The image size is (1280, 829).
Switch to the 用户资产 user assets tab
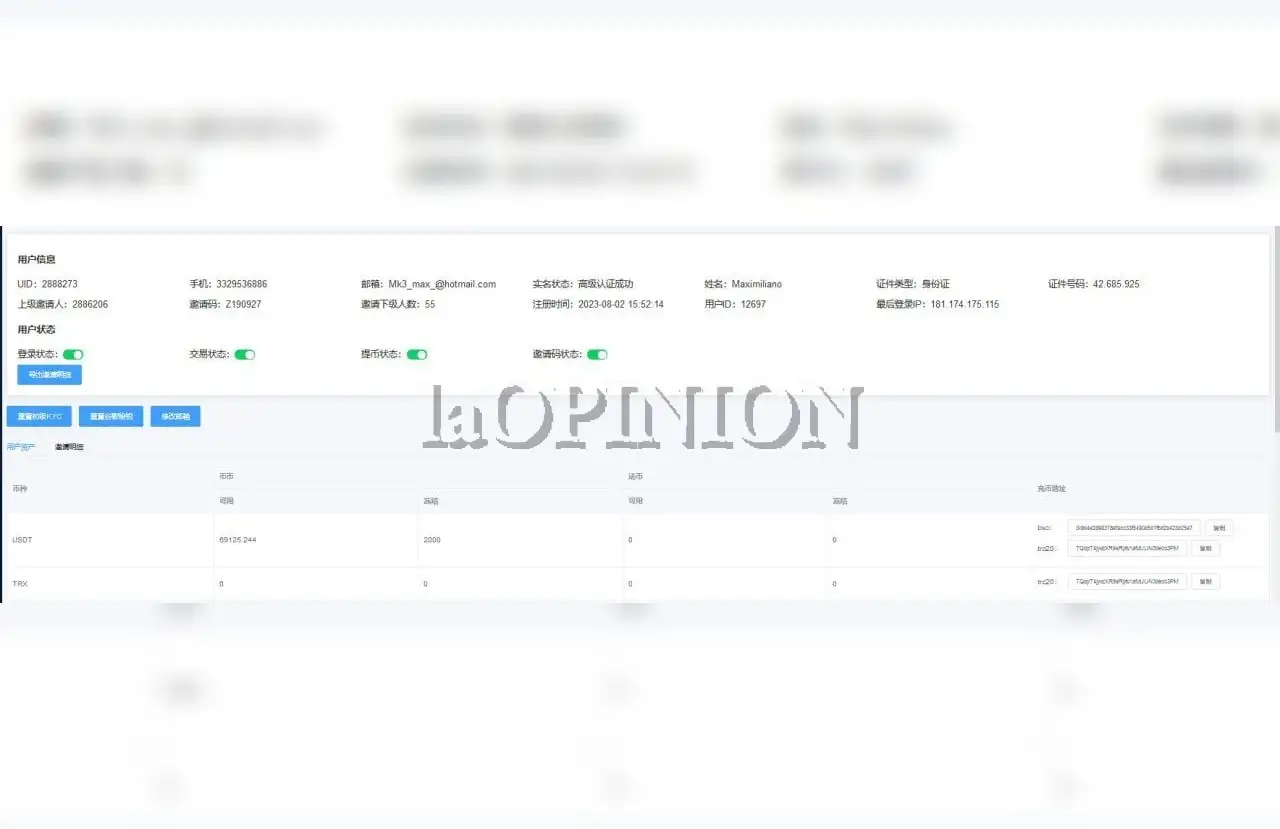(21, 447)
